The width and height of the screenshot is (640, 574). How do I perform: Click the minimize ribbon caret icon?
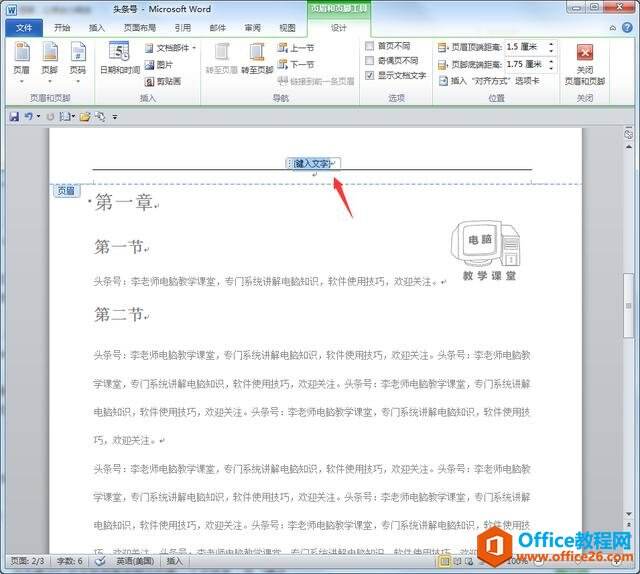pos(613,28)
